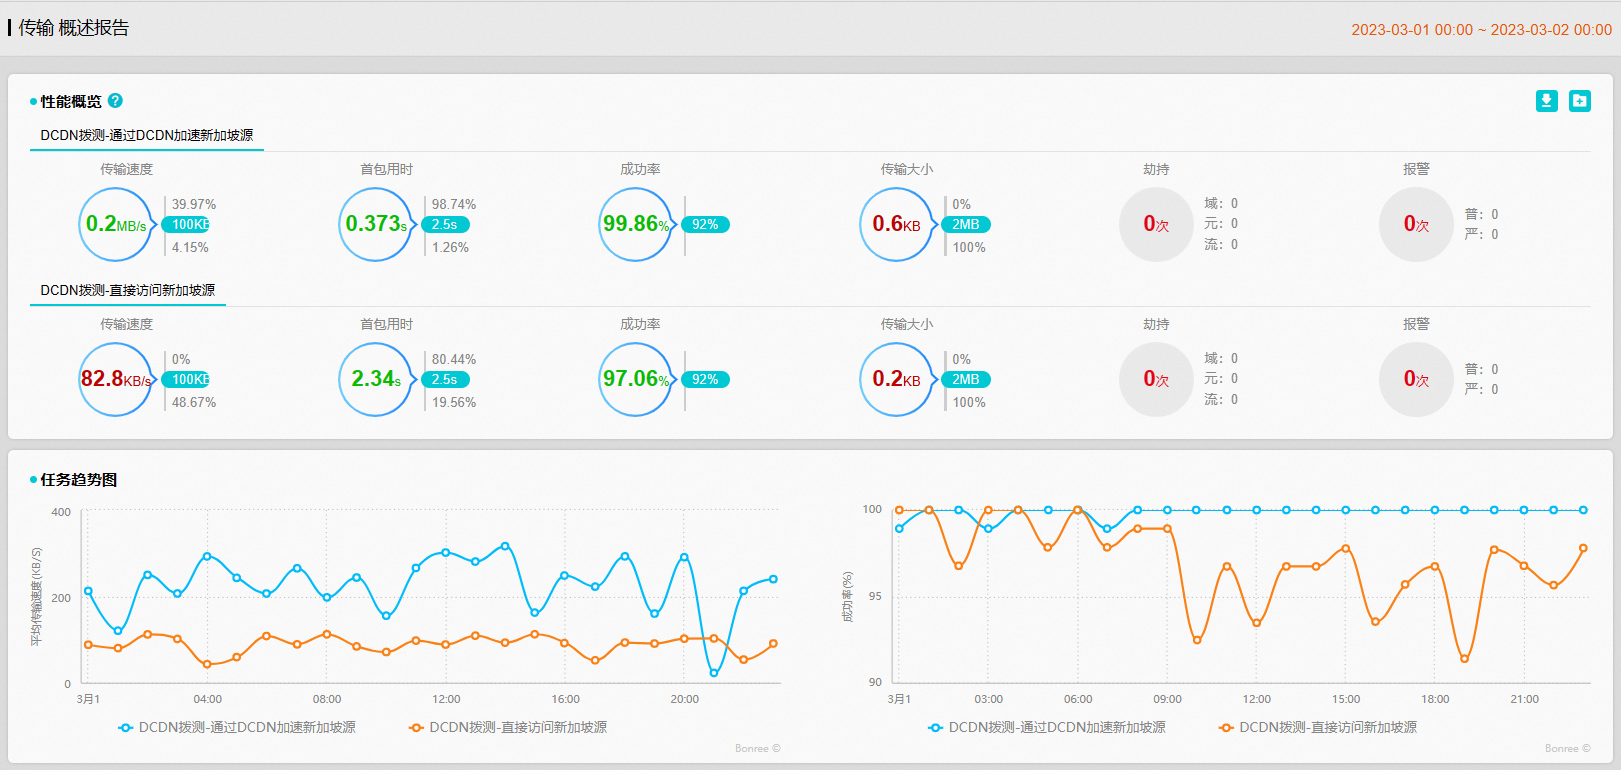Download the performance overview report
The image size is (1621, 770).
coord(1547,101)
